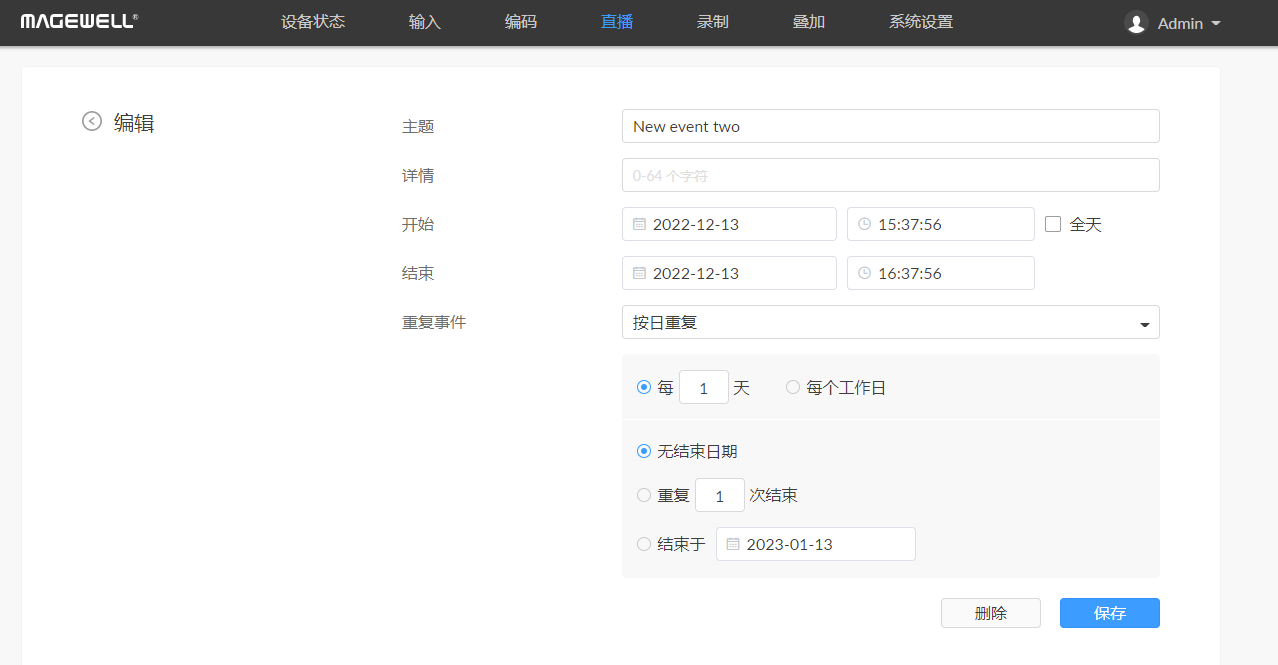Expand the Admin account dropdown menu
This screenshot has height=665, width=1278.
click(1216, 23)
